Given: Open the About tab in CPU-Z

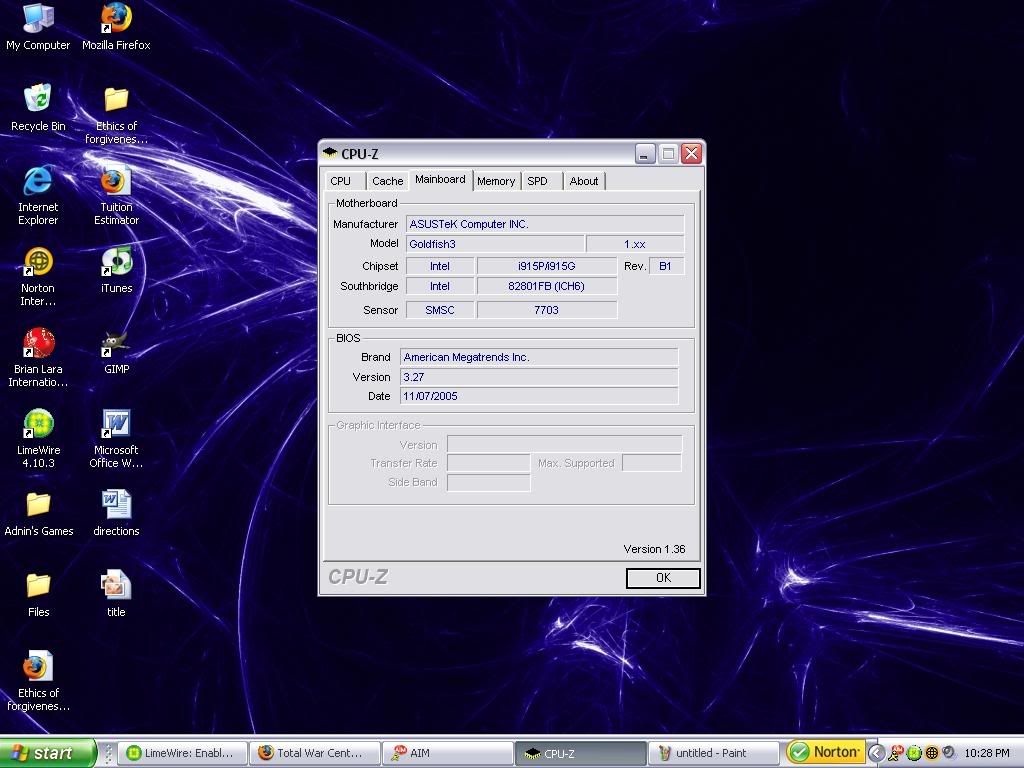Looking at the screenshot, I should (584, 181).
